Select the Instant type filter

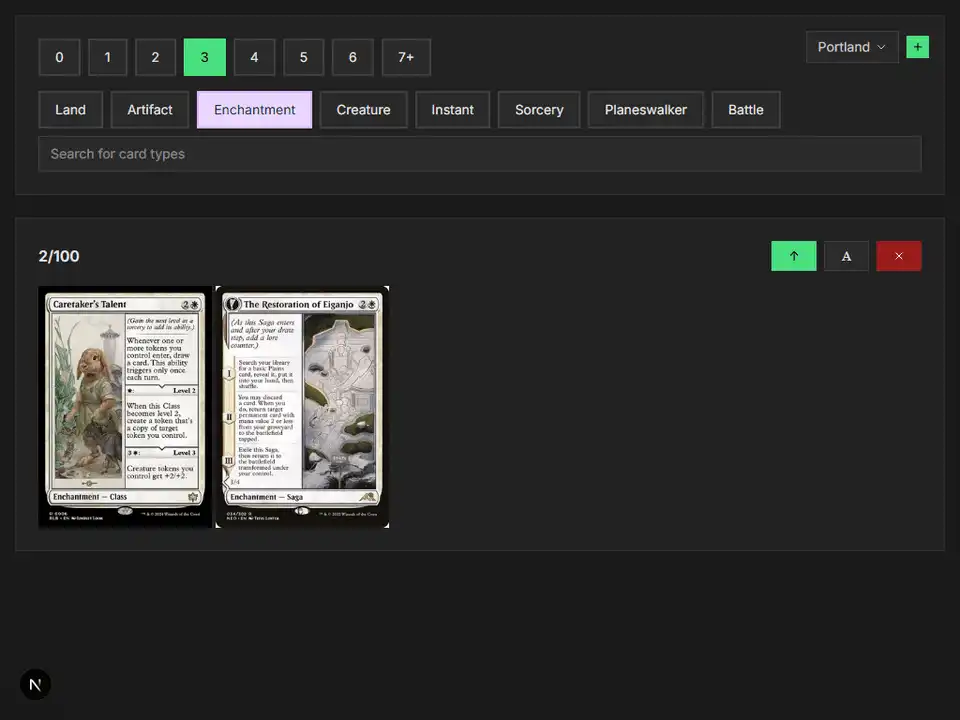[x=452, y=110]
